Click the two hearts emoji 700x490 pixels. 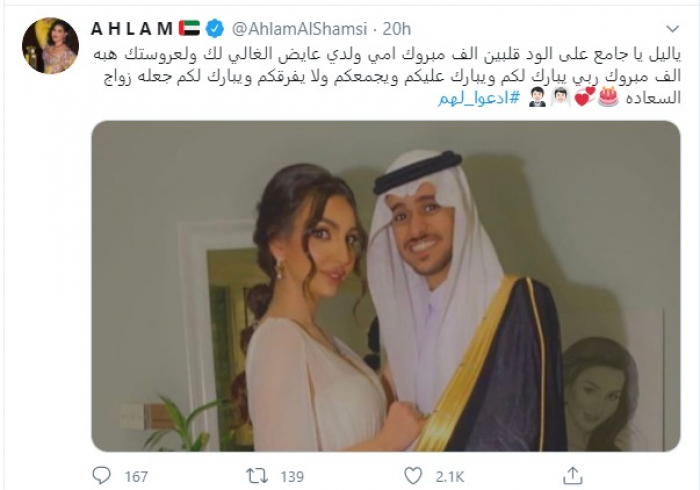[x=584, y=97]
